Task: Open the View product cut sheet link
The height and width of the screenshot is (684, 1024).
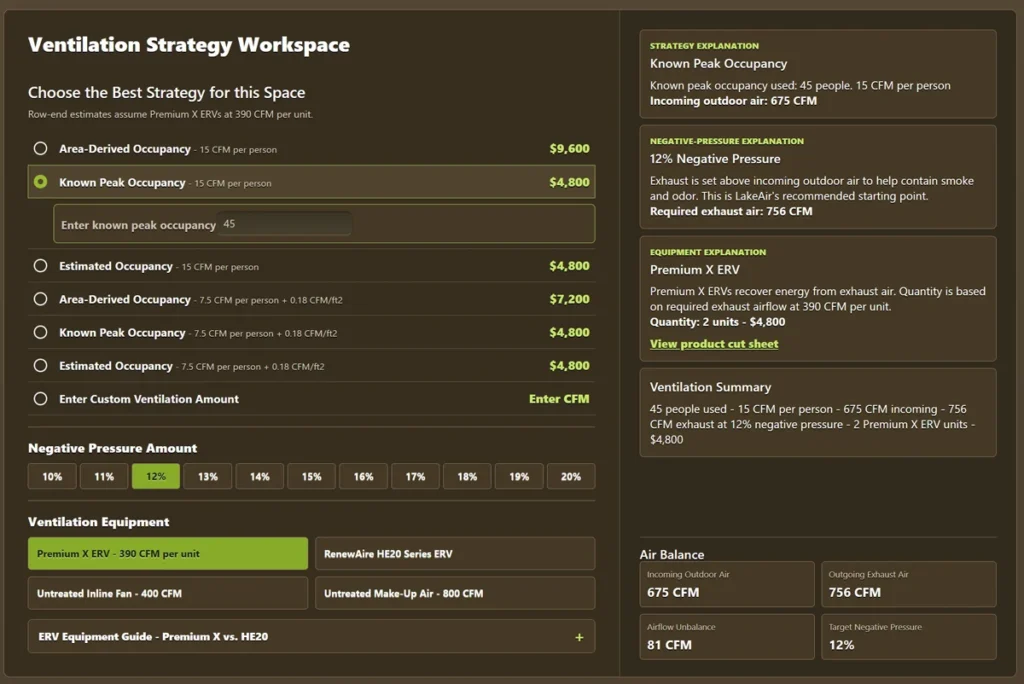Action: [x=714, y=344]
